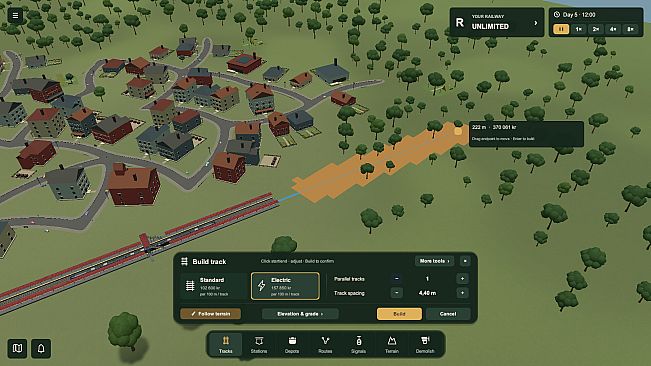Screen dimensions: 651x366
Task: Open the notifications bell
Action: 41,348
